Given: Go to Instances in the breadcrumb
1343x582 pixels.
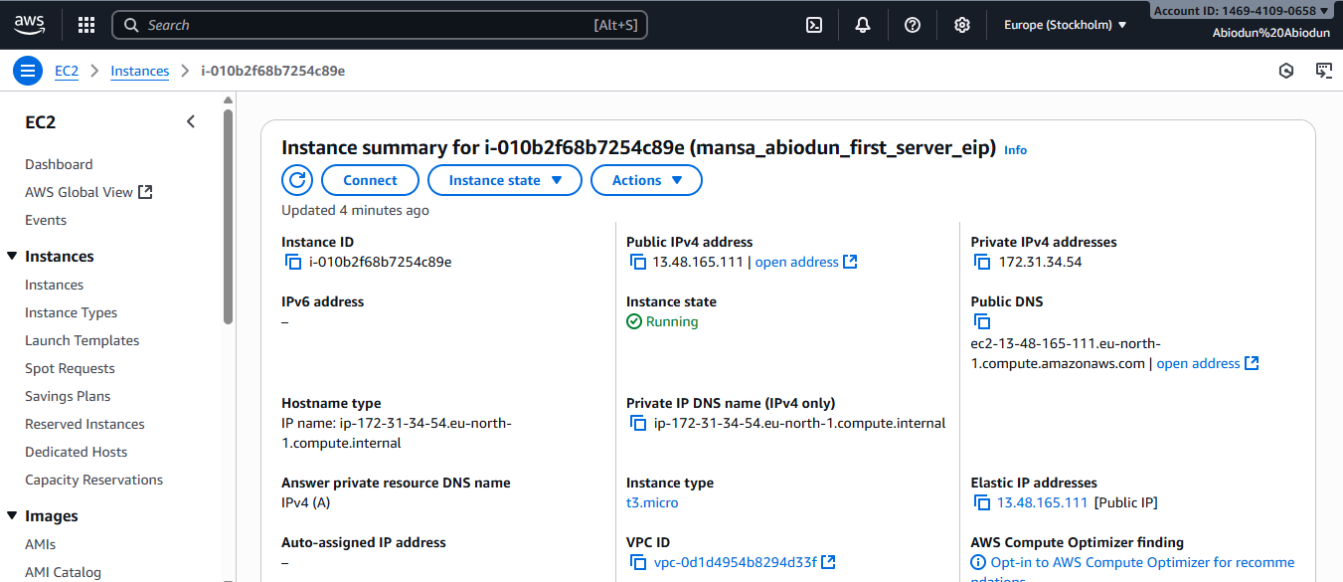Looking at the screenshot, I should coord(140,71).
